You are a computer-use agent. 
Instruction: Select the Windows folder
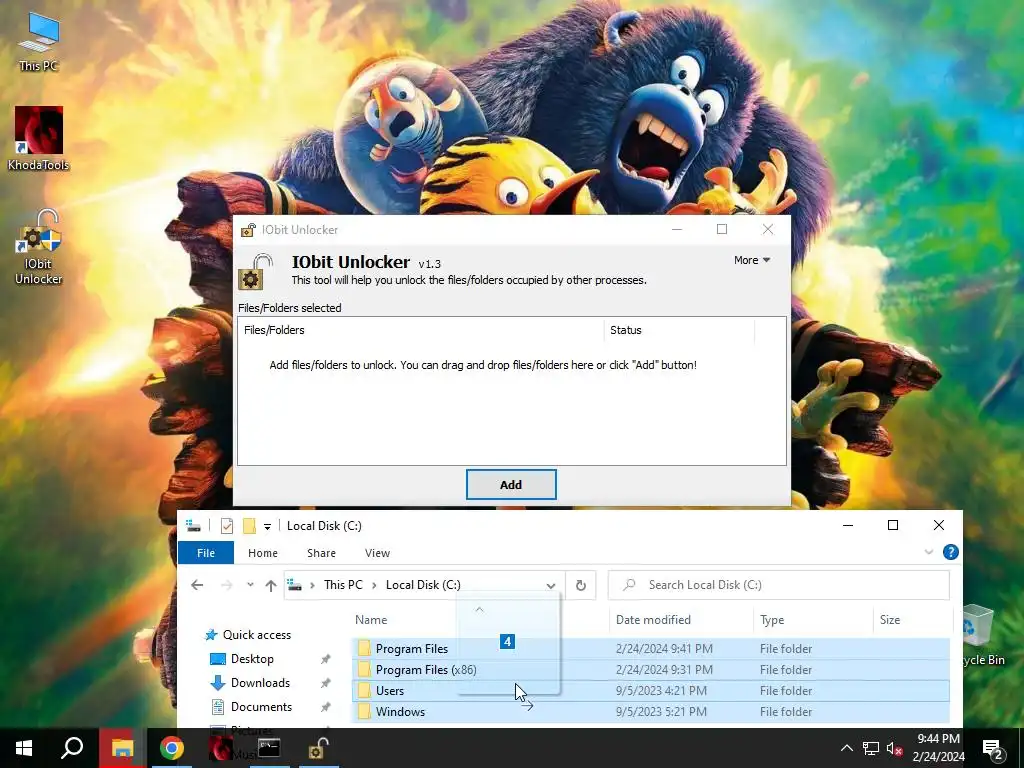click(650, 711)
